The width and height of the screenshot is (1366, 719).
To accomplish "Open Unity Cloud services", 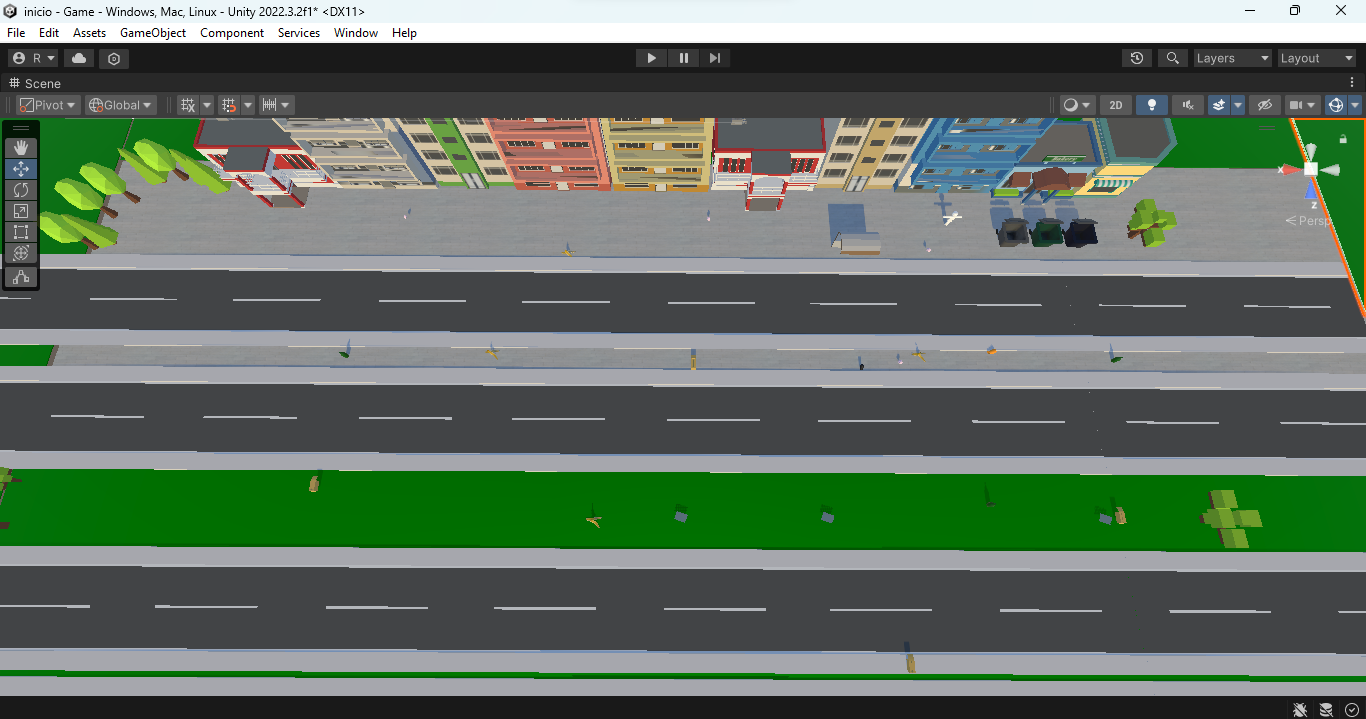I will click(x=80, y=58).
